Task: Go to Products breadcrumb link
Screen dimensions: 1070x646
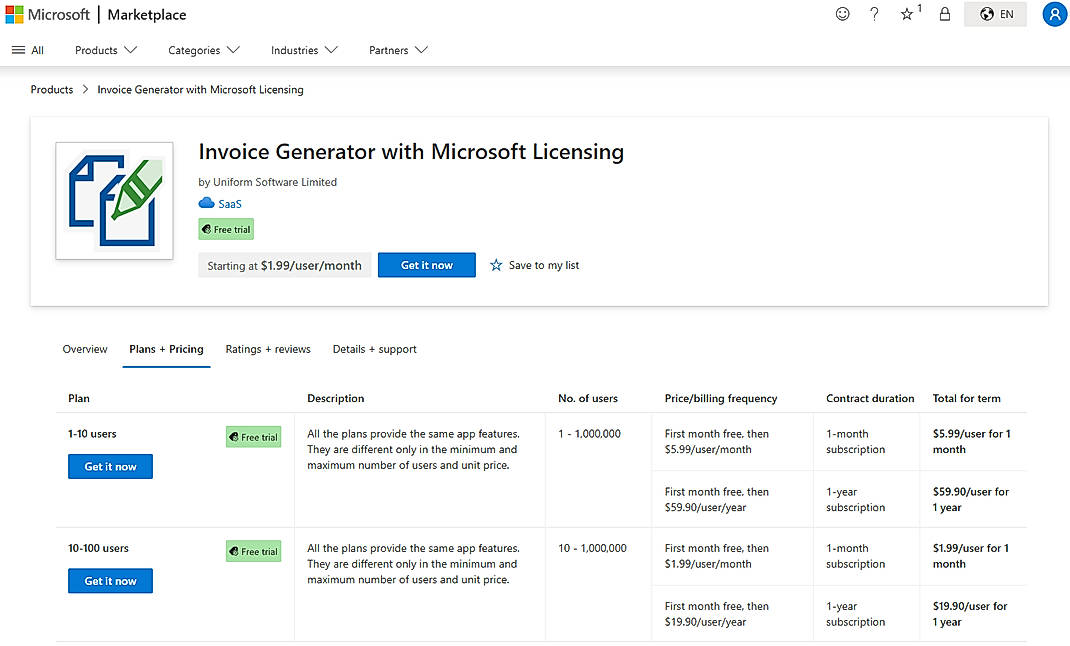Action: pos(52,89)
